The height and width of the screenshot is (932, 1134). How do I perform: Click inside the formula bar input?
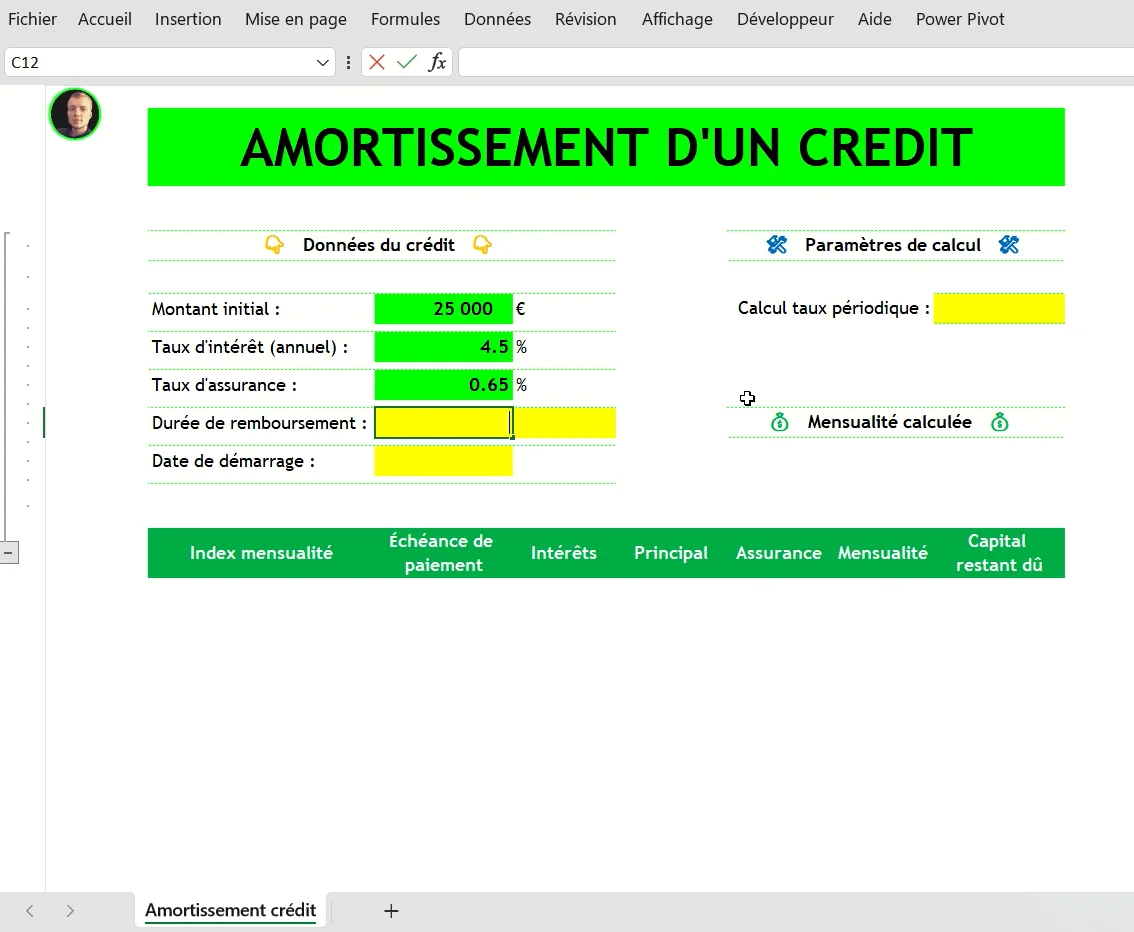coord(796,62)
